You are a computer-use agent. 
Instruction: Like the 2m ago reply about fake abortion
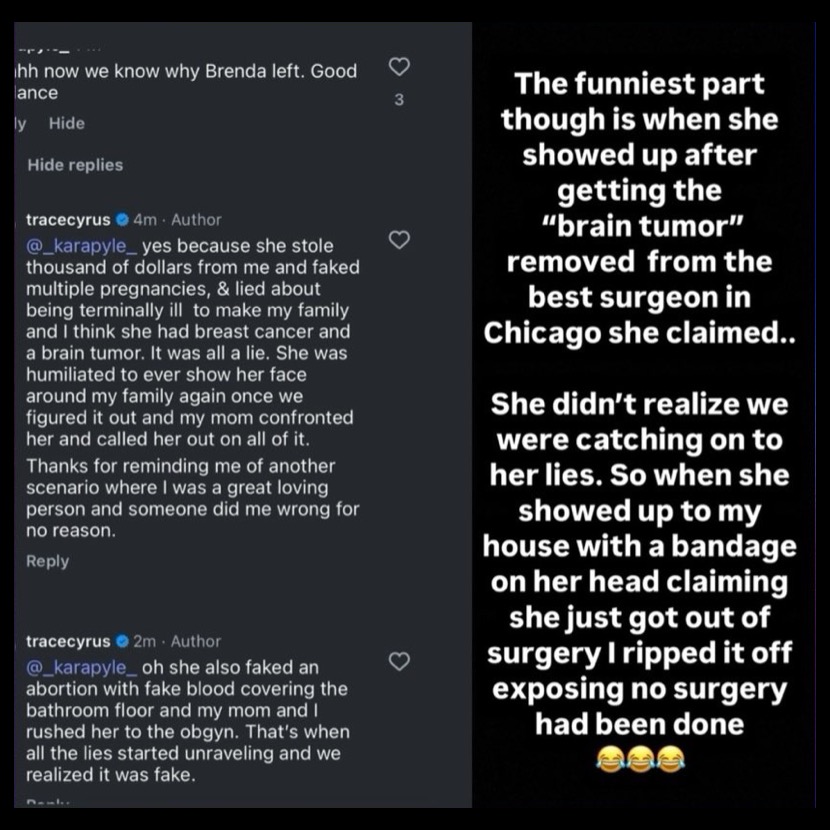tap(399, 662)
